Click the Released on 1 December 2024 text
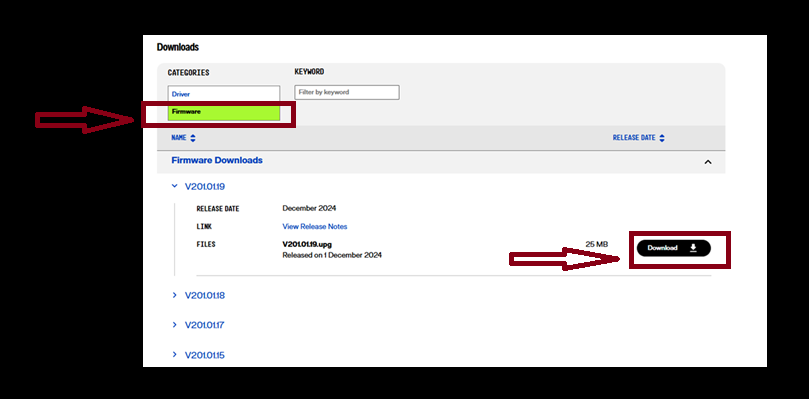 332,255
